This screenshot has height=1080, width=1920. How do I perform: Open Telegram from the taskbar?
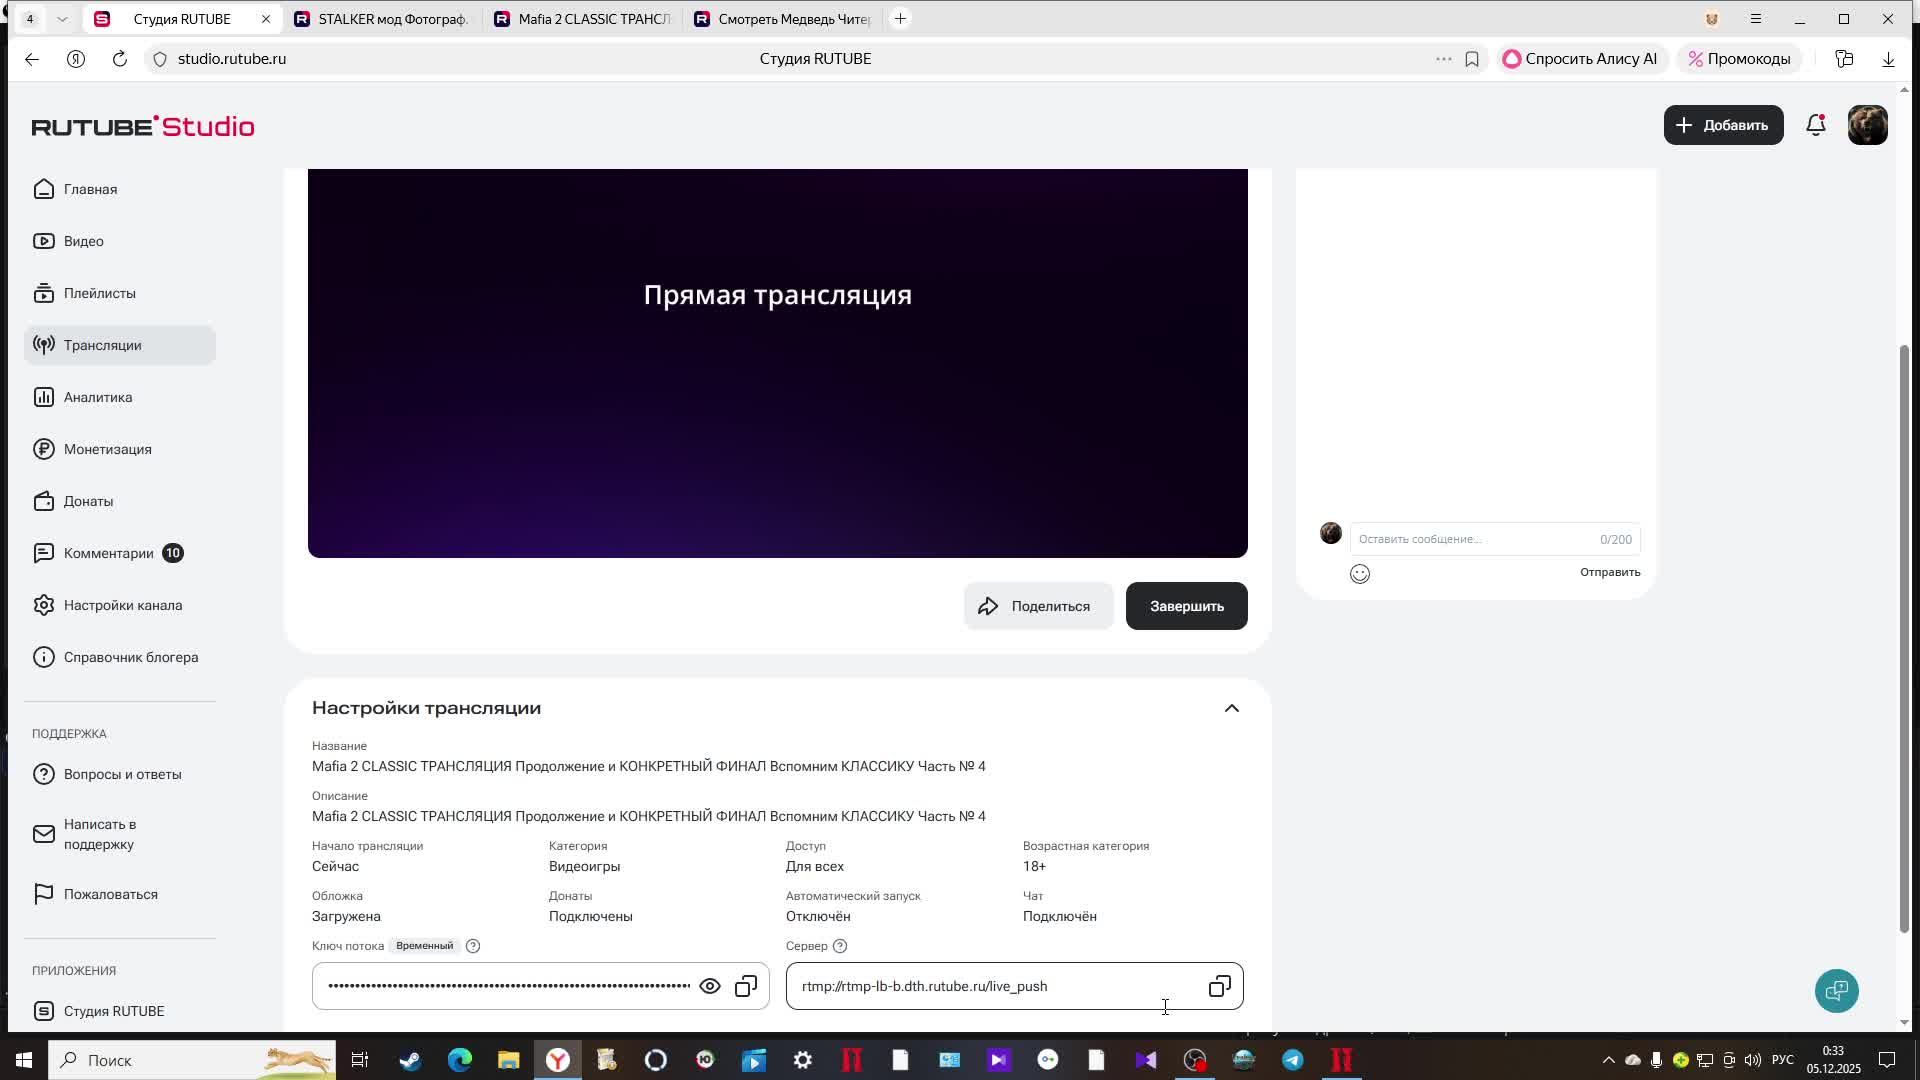coord(1293,1060)
